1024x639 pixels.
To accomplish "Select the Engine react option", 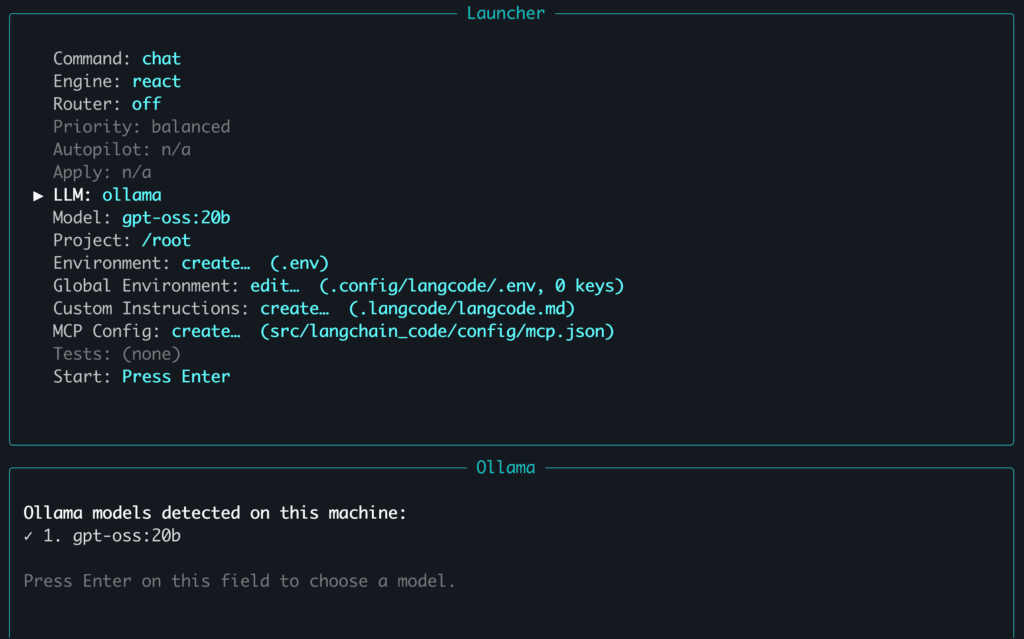I will (x=156, y=81).
